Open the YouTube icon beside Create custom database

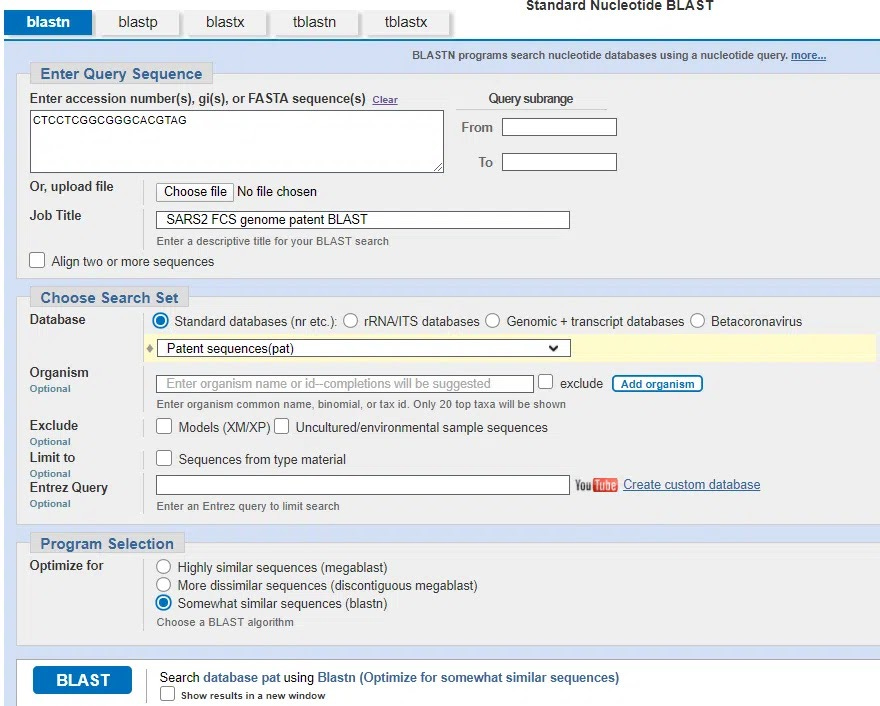click(x=595, y=485)
